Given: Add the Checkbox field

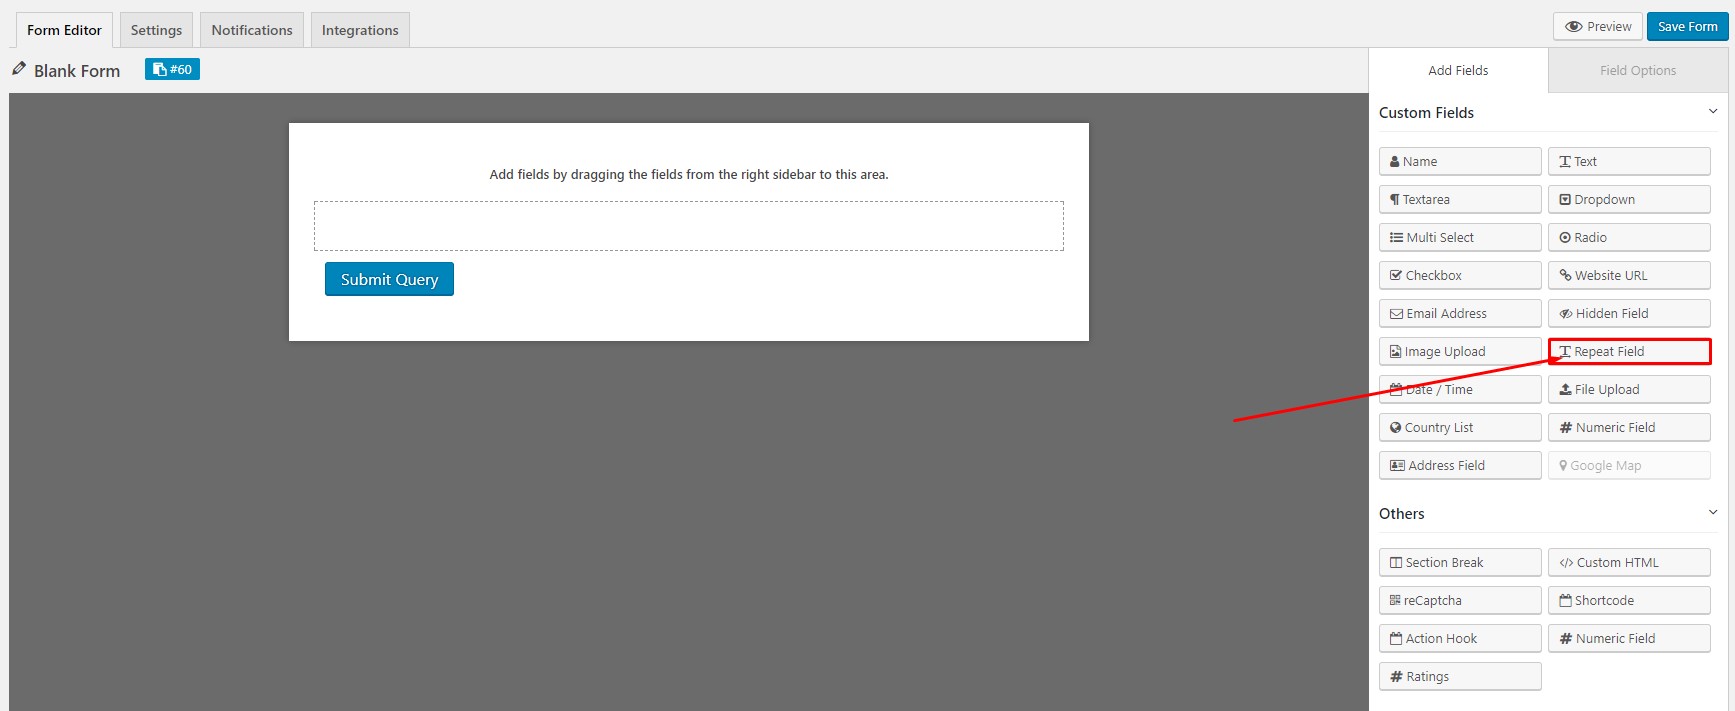Looking at the screenshot, I should click(1460, 275).
